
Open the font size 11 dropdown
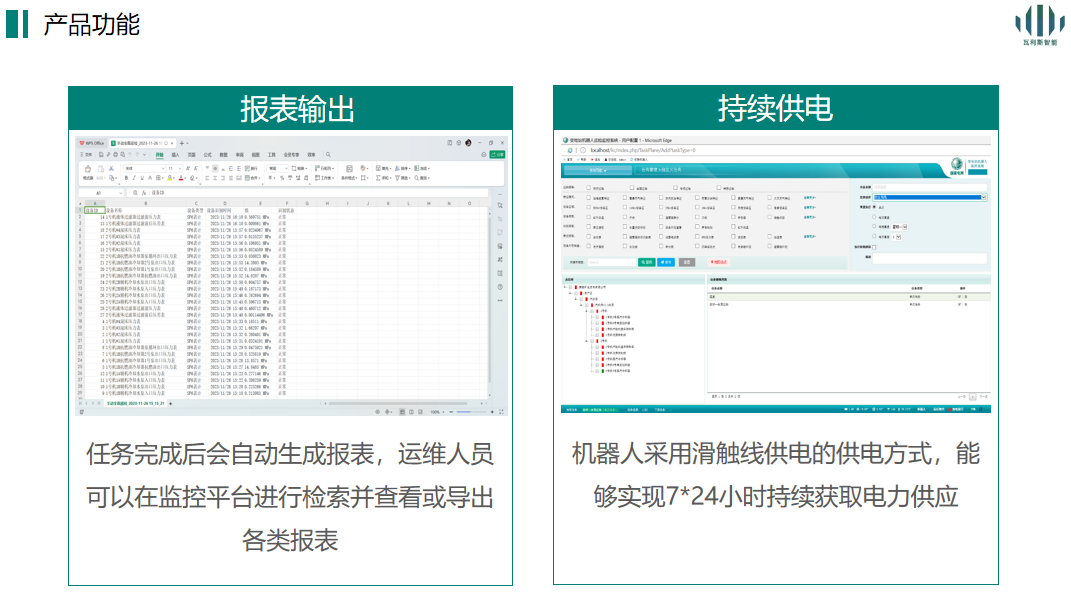173,169
